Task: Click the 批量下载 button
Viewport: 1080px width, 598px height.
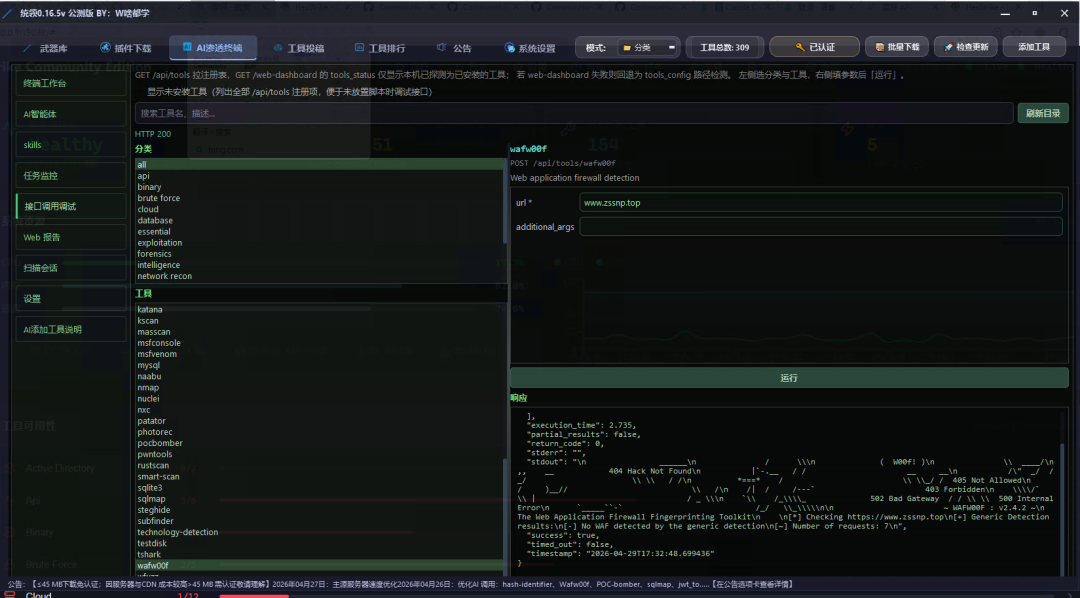Action: (897, 47)
